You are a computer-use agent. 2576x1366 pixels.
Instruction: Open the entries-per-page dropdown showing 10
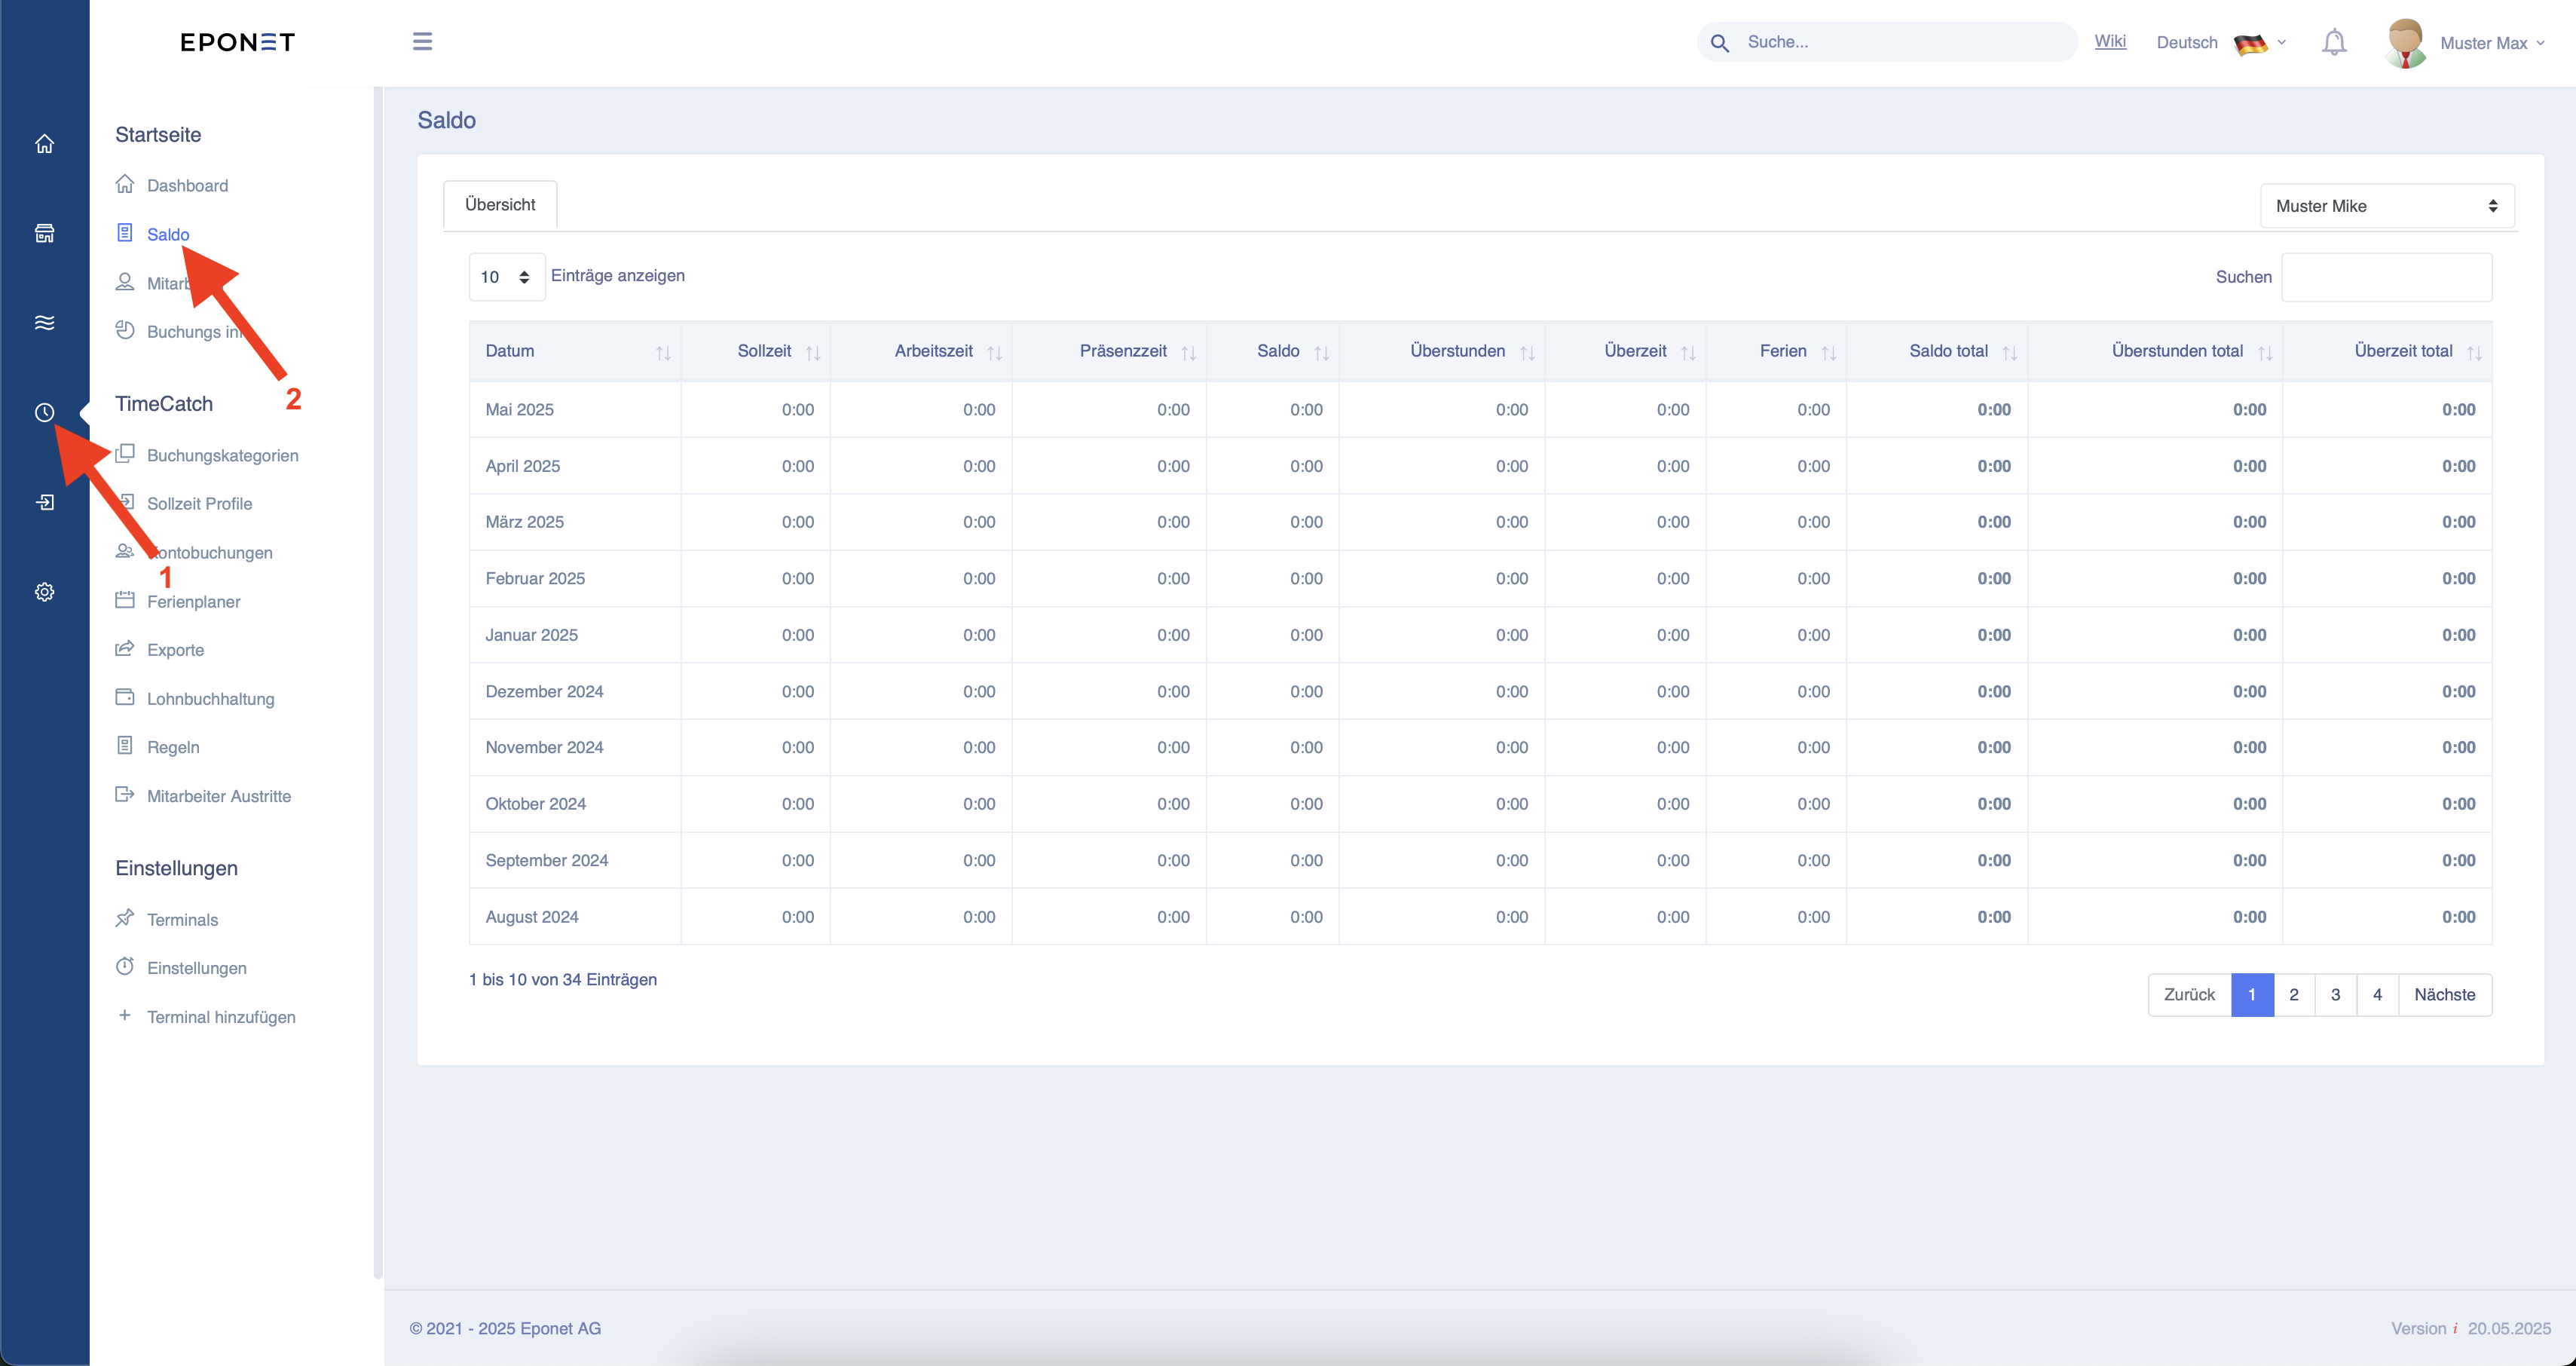point(506,277)
